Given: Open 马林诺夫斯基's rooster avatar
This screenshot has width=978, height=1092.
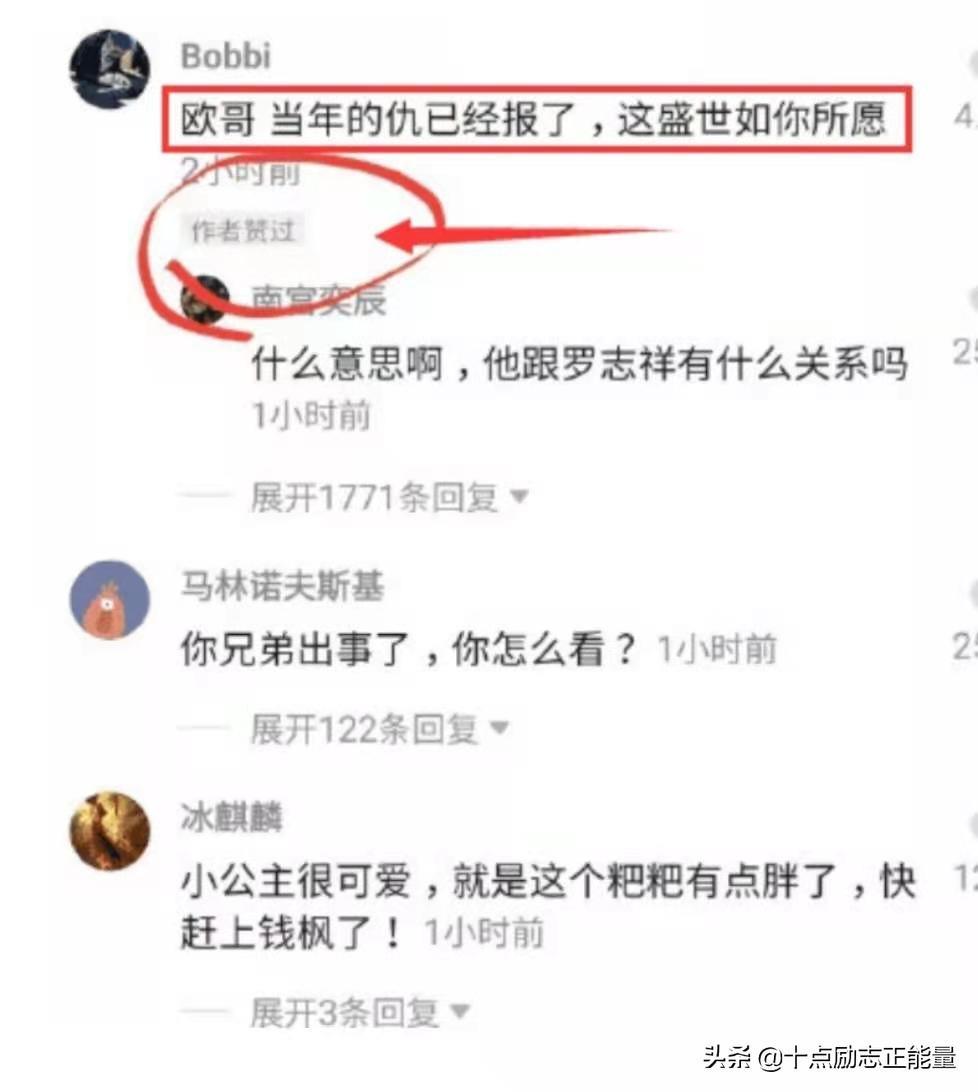Looking at the screenshot, I should [x=109, y=600].
